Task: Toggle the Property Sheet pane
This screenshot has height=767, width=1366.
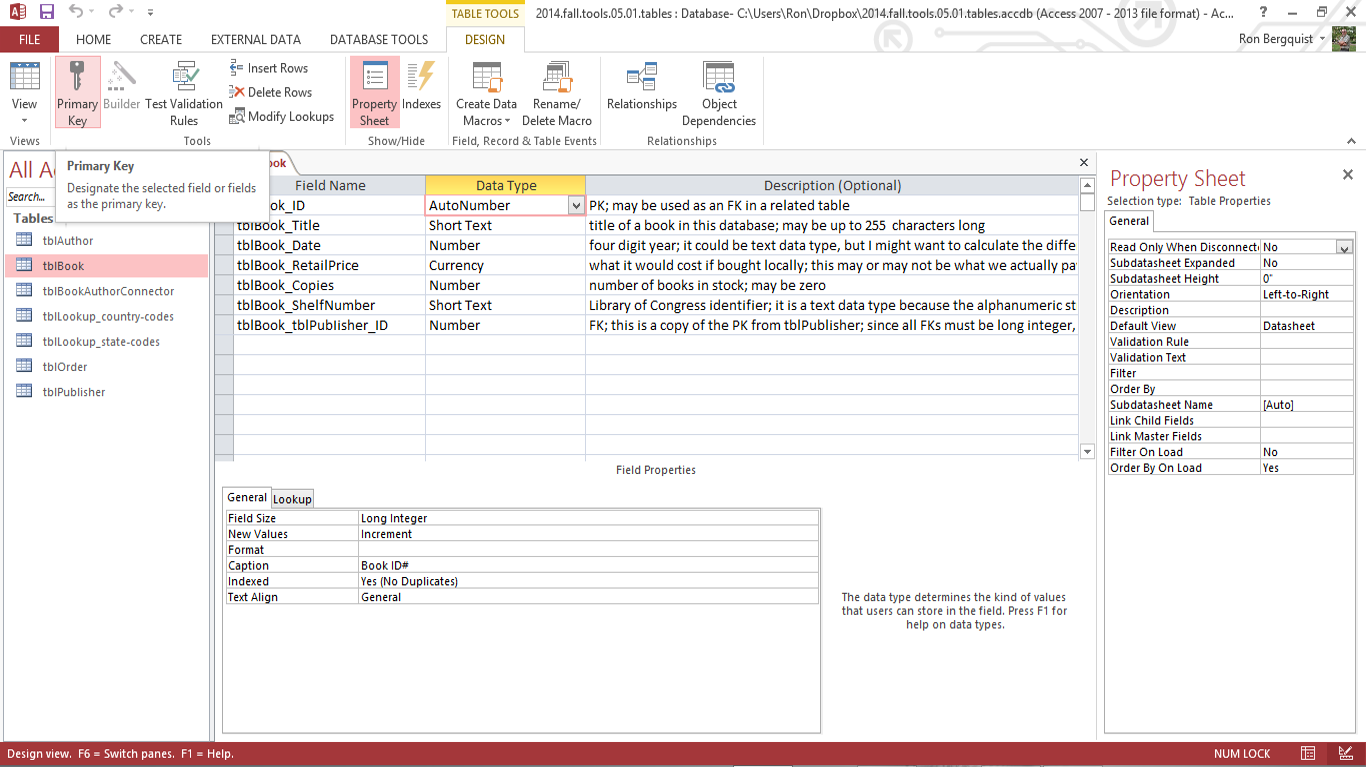Action: coord(374,93)
